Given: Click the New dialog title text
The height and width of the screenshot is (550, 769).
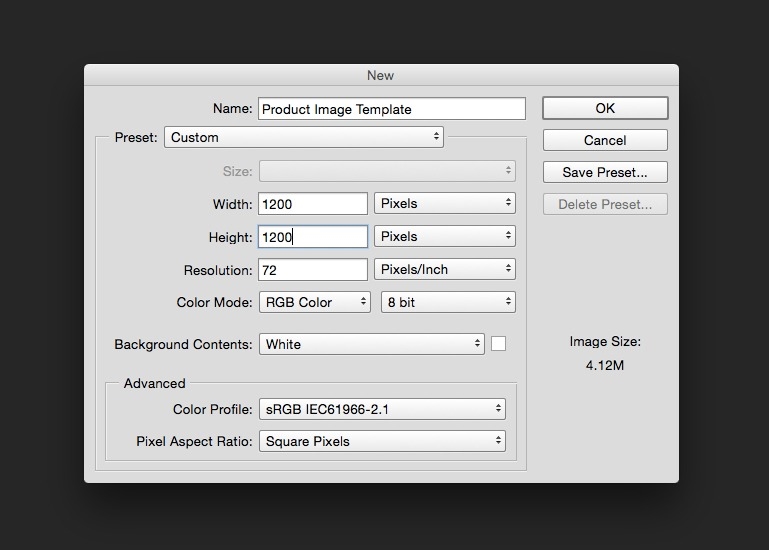Looking at the screenshot, I should (x=381, y=76).
